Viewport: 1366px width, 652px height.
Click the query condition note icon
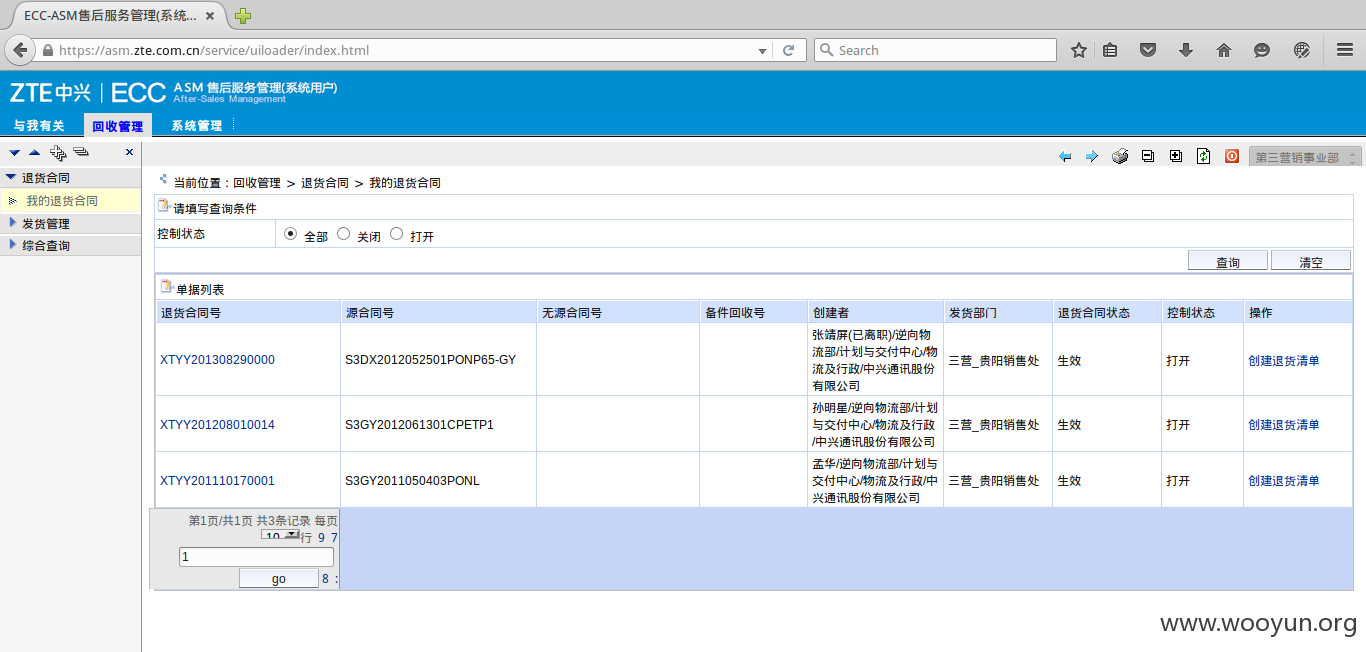[x=164, y=206]
